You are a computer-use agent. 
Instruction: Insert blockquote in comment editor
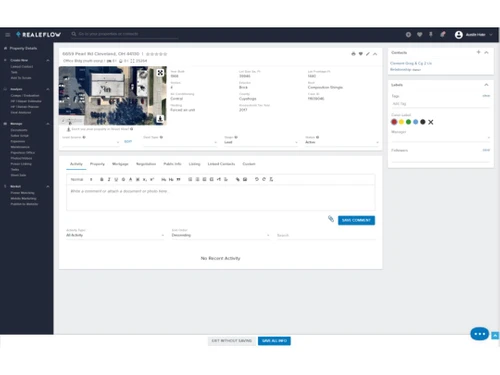(x=178, y=179)
